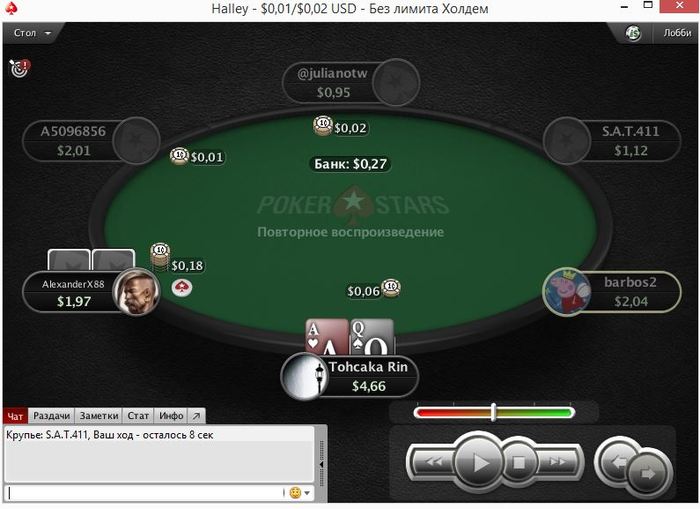Screen dimensions: 700x509
Task: Go to previous hand arrow button
Action: pos(619,462)
